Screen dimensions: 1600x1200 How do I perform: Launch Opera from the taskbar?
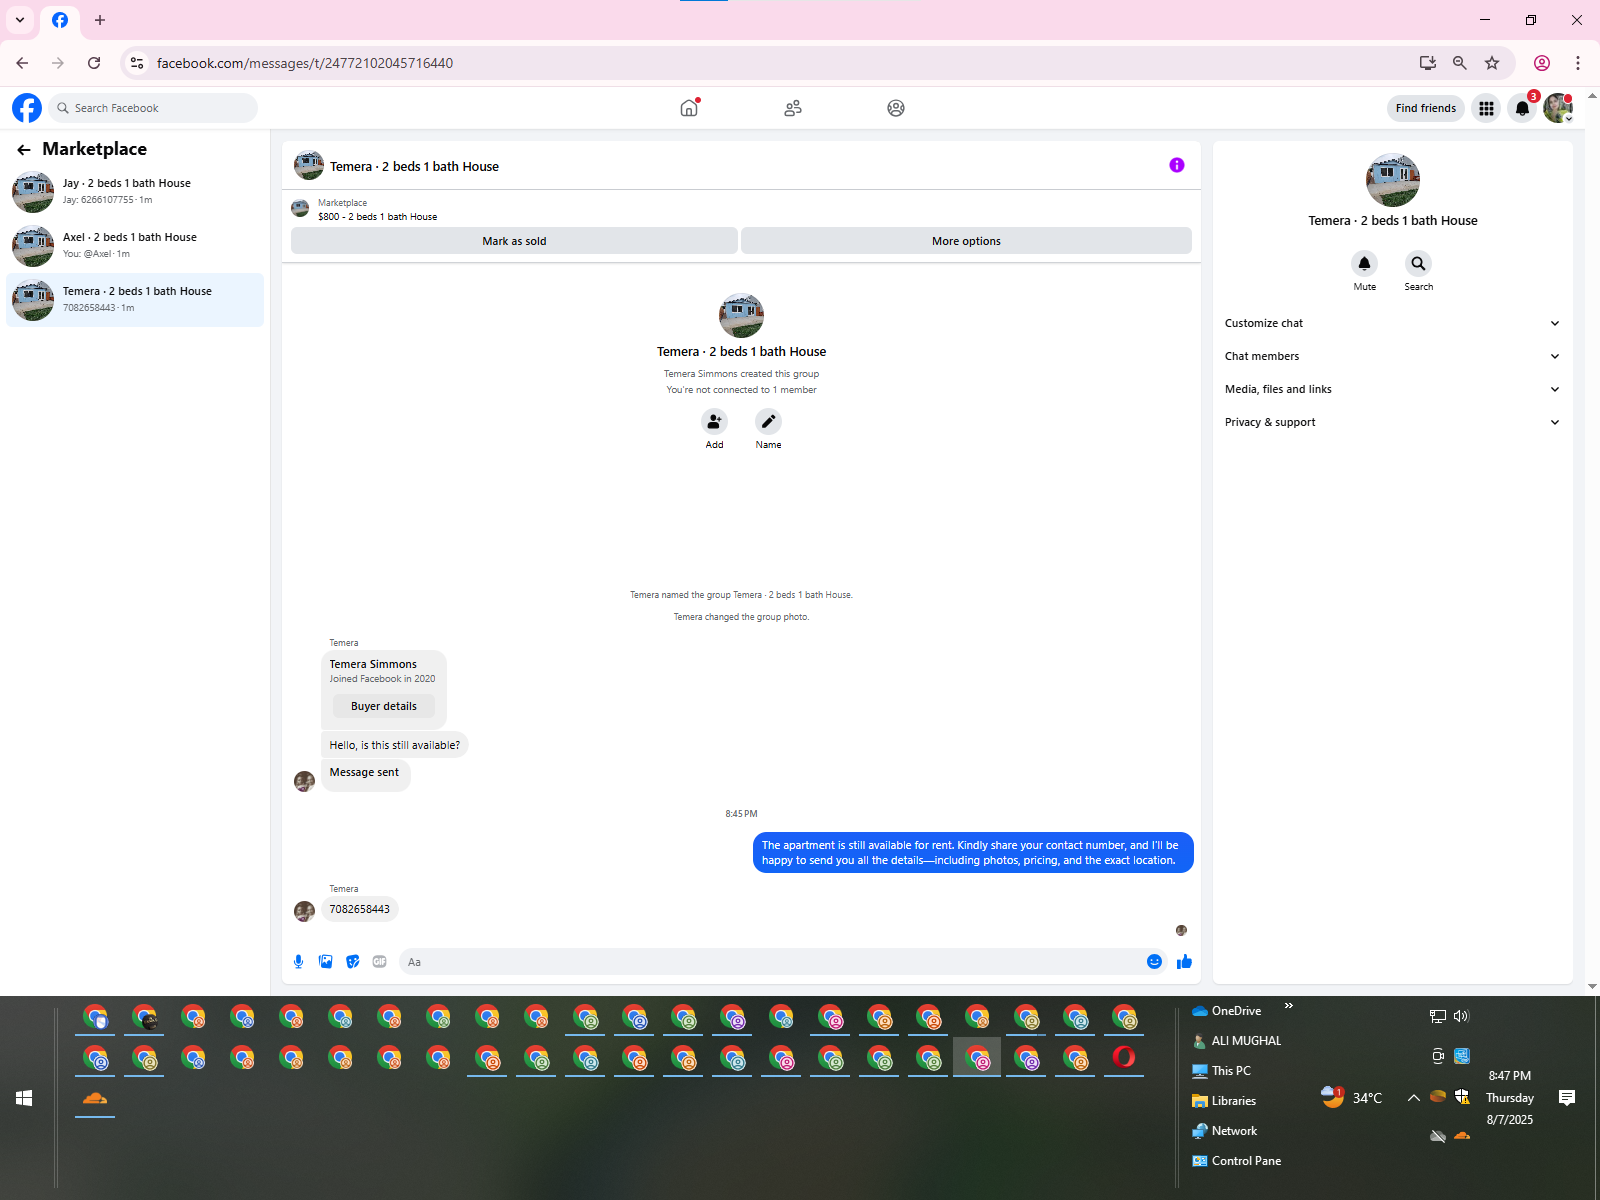tap(1124, 1057)
